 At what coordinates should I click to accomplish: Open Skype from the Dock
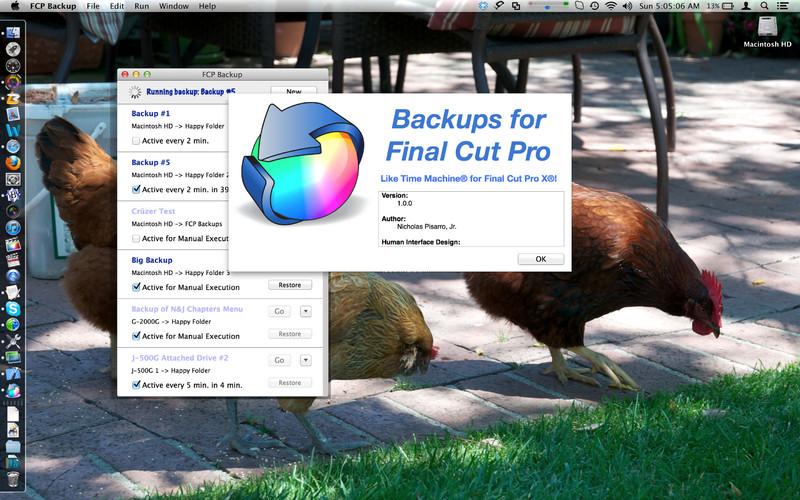point(13,309)
